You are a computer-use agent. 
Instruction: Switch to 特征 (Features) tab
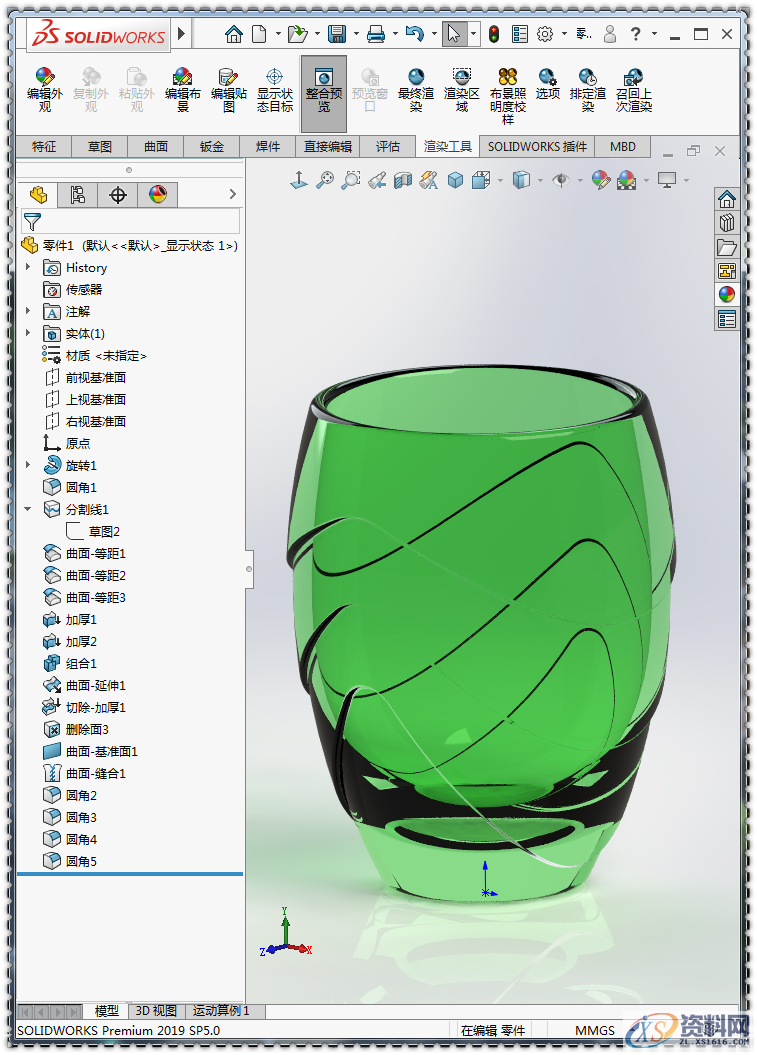(x=44, y=147)
